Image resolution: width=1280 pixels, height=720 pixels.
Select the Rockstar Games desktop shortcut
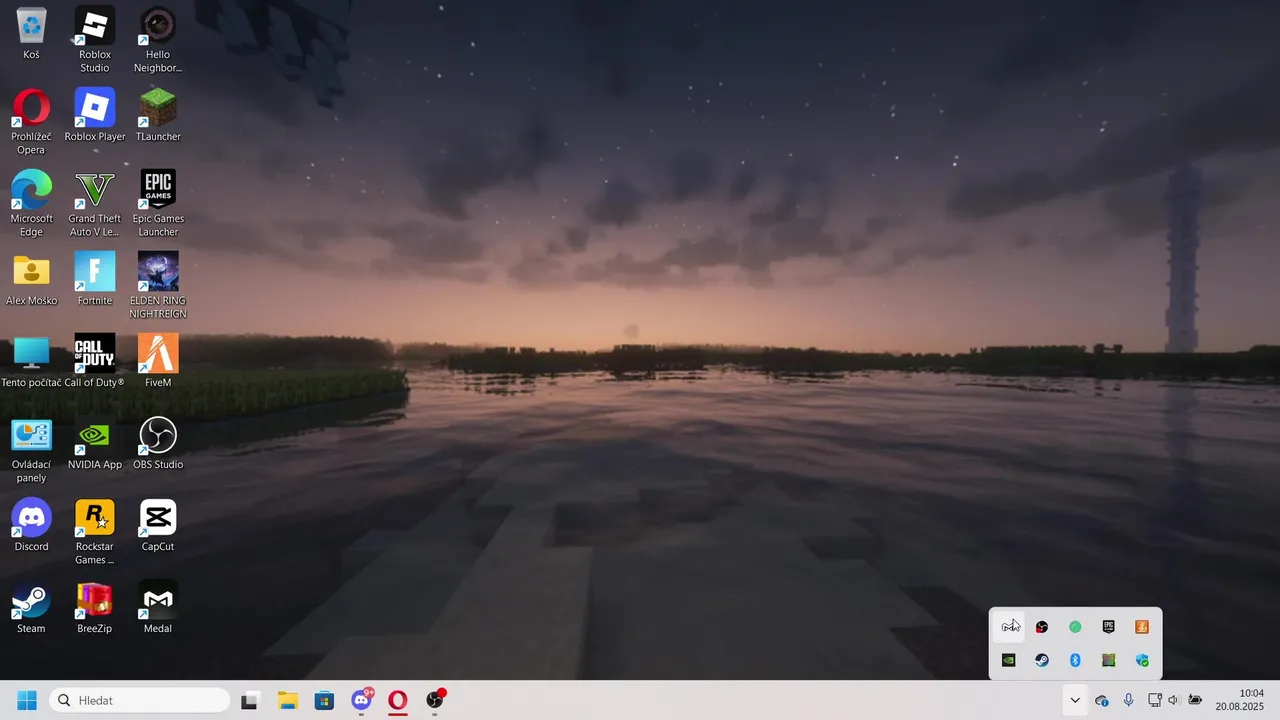(x=95, y=532)
